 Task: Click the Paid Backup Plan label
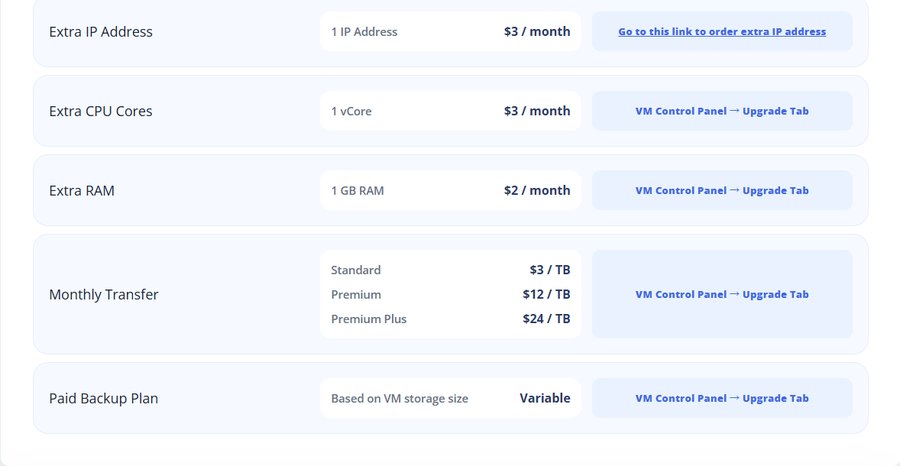[103, 398]
